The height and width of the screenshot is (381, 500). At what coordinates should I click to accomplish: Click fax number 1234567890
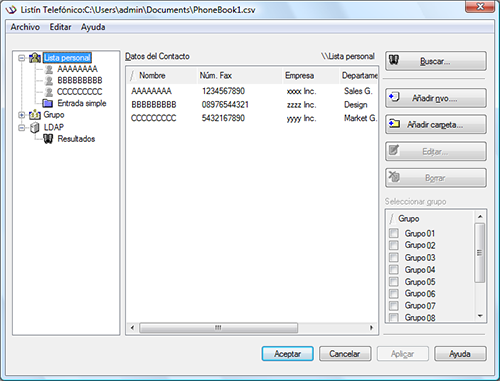(x=223, y=91)
